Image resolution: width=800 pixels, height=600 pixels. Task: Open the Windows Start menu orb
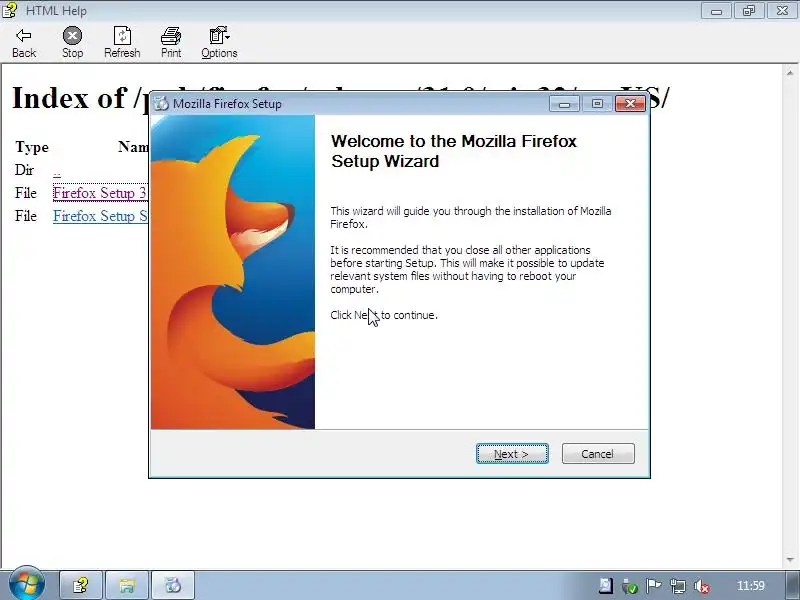[26, 584]
